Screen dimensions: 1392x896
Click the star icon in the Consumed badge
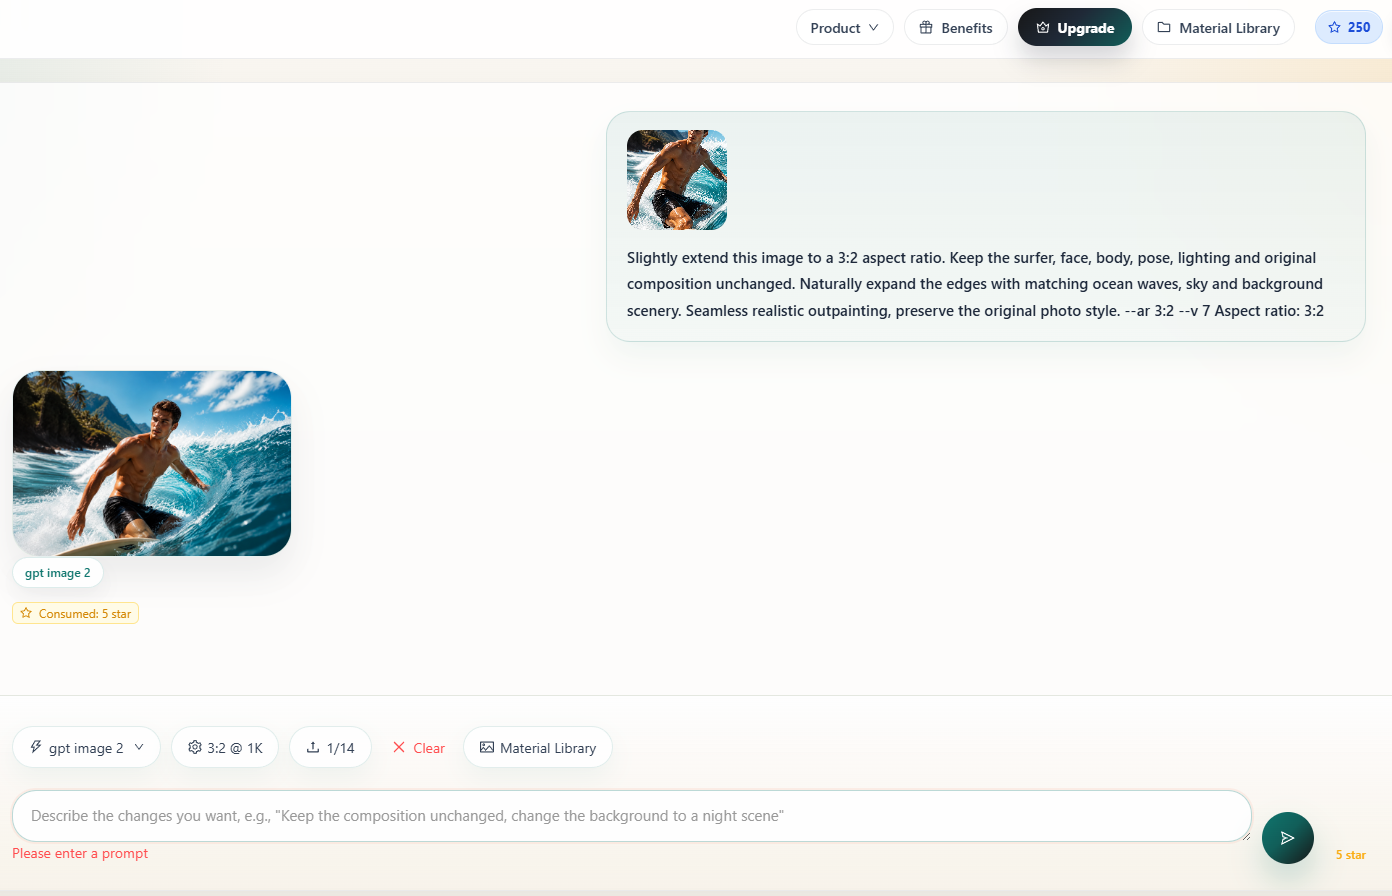pyautogui.click(x=26, y=613)
